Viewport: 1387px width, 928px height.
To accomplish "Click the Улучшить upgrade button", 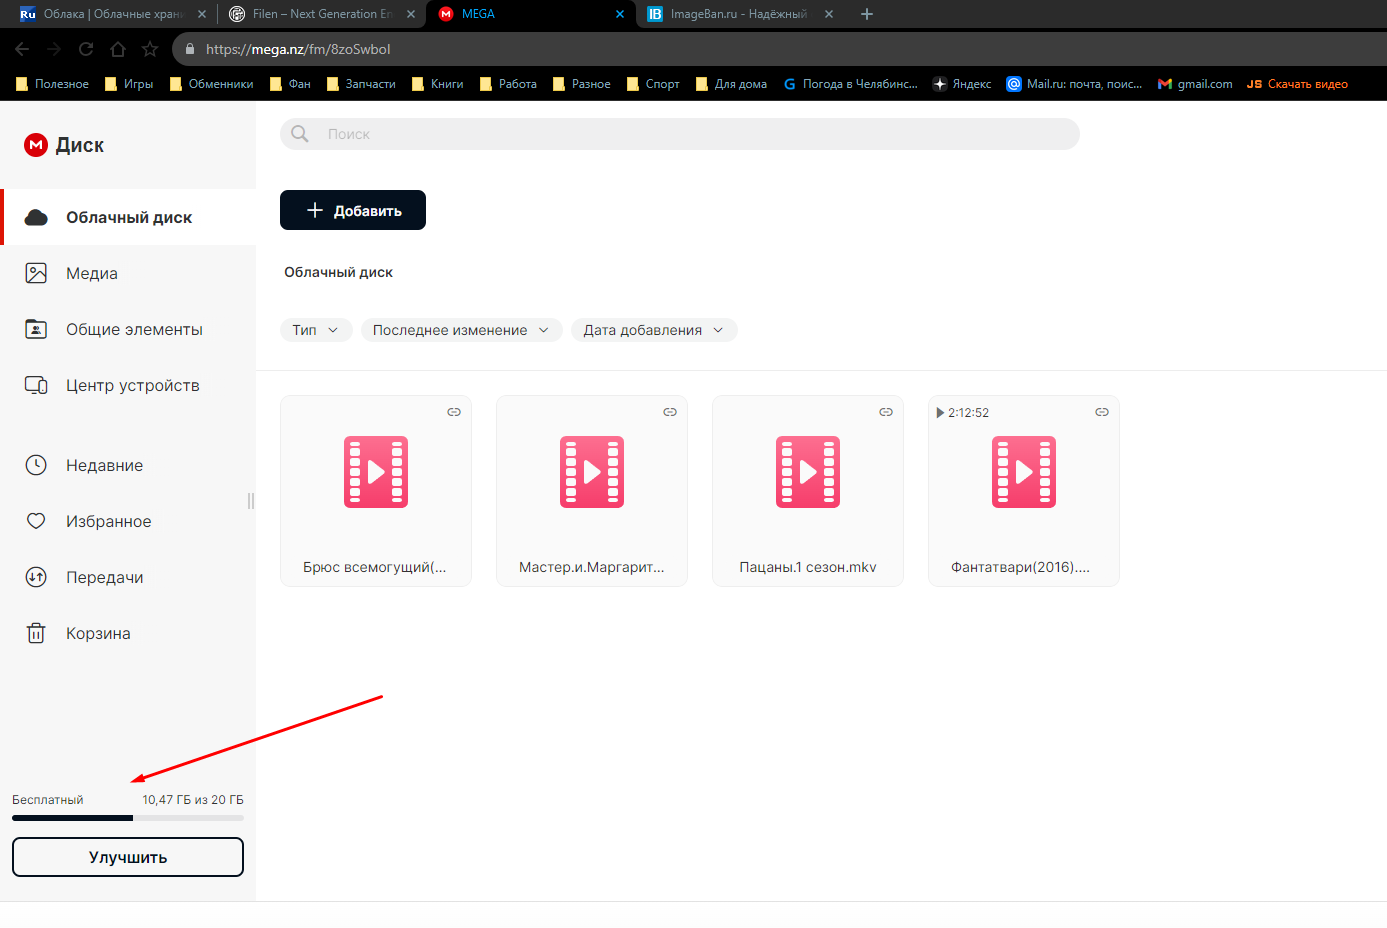I will coord(128,857).
